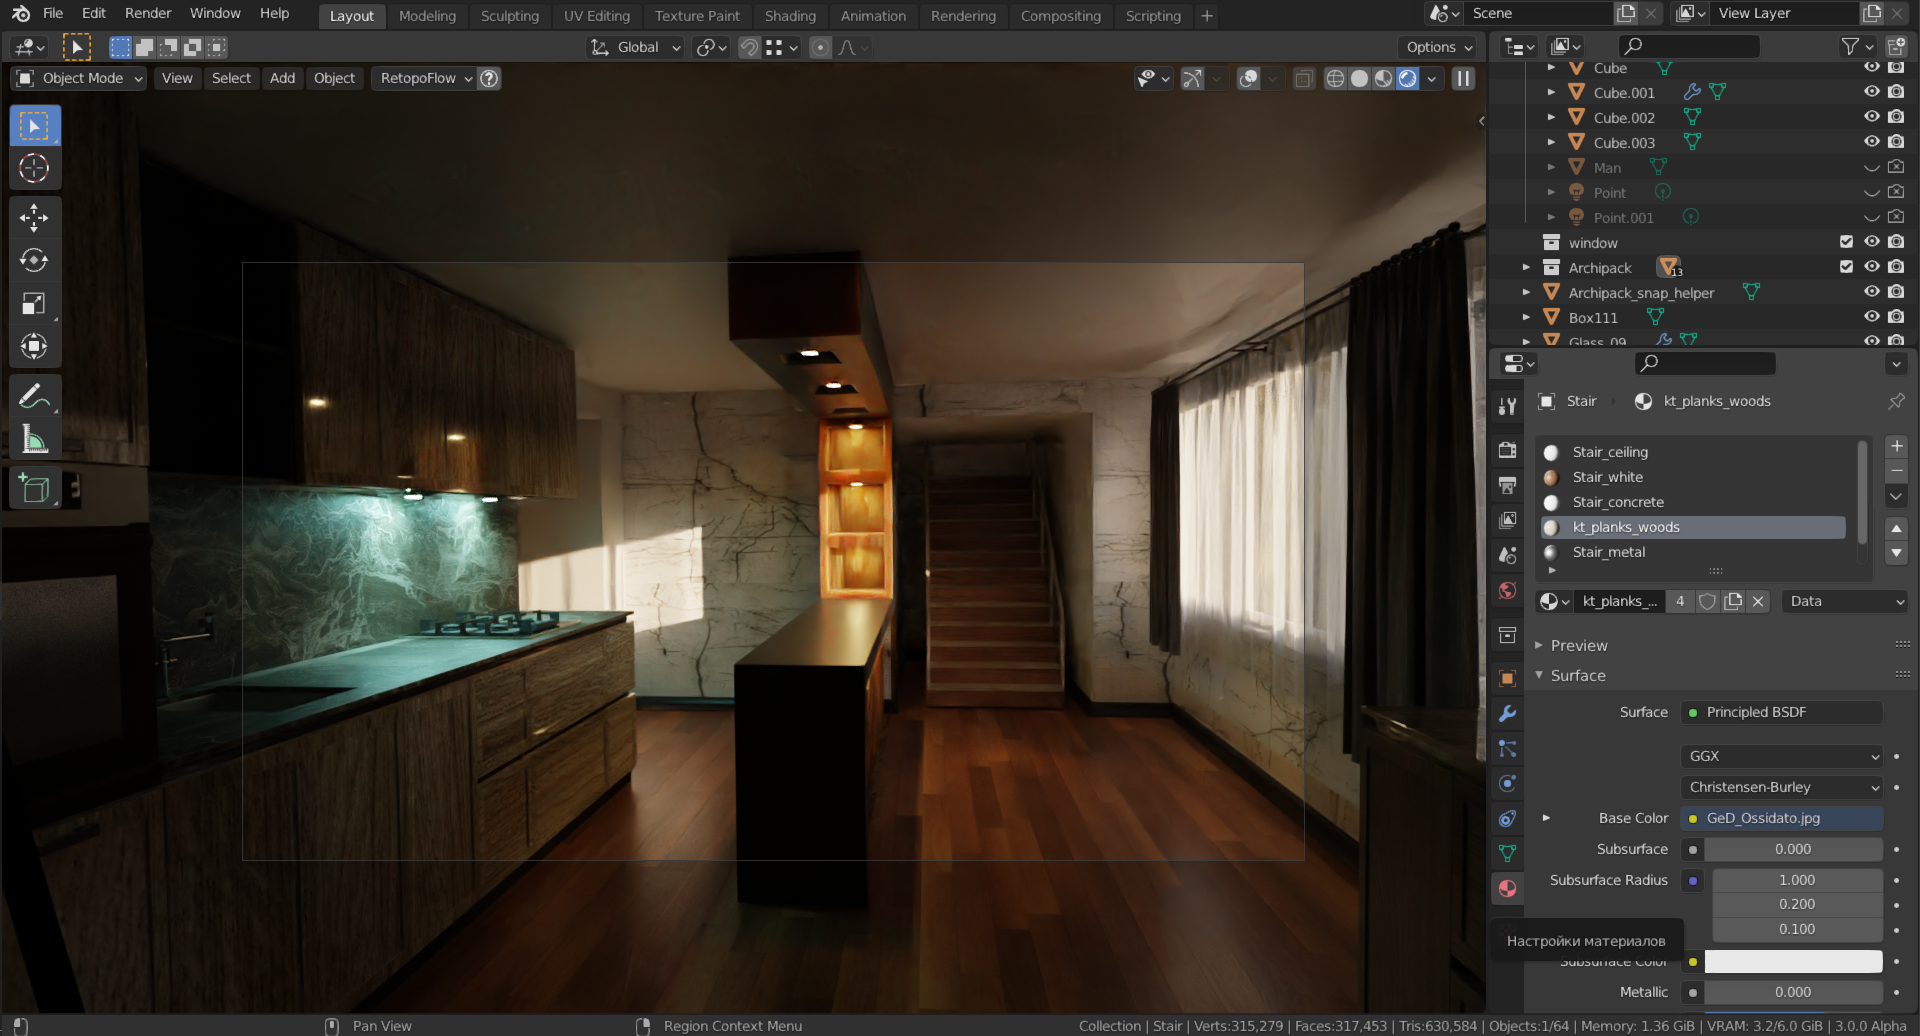Open the Object Mode dropdown
The width and height of the screenshot is (1920, 1036).
point(80,78)
